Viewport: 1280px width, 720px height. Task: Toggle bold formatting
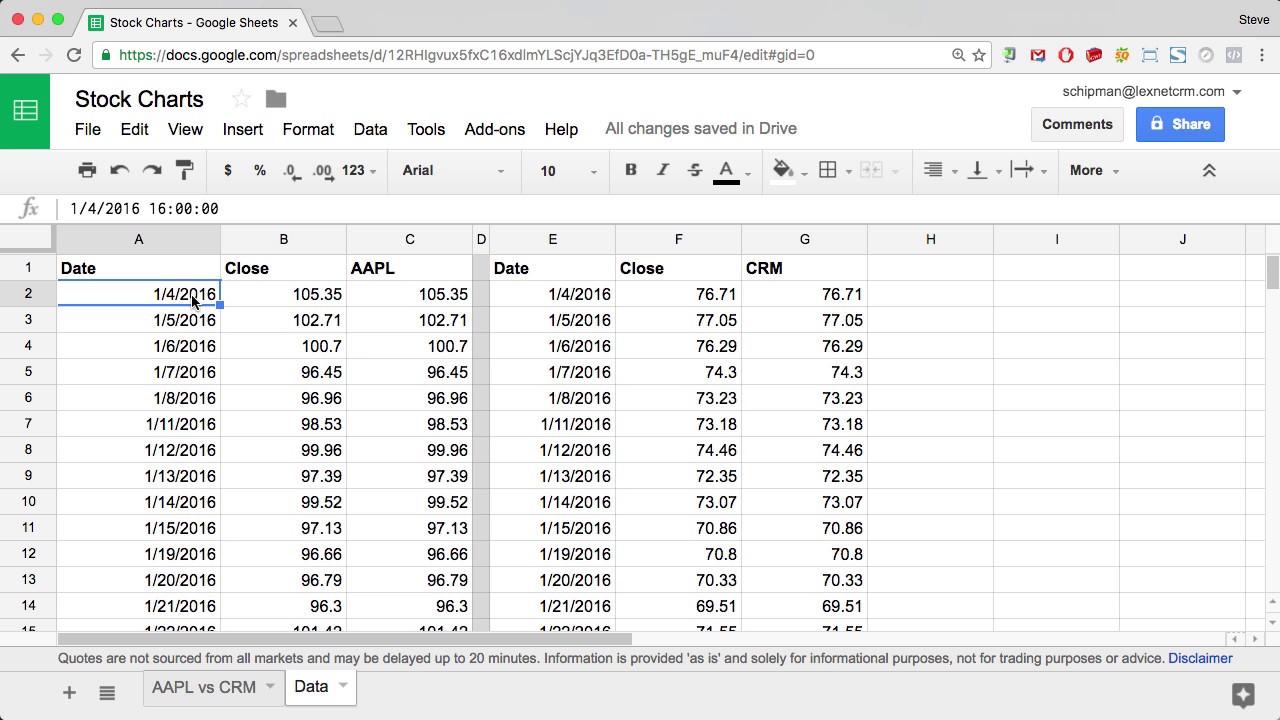pyautogui.click(x=631, y=170)
